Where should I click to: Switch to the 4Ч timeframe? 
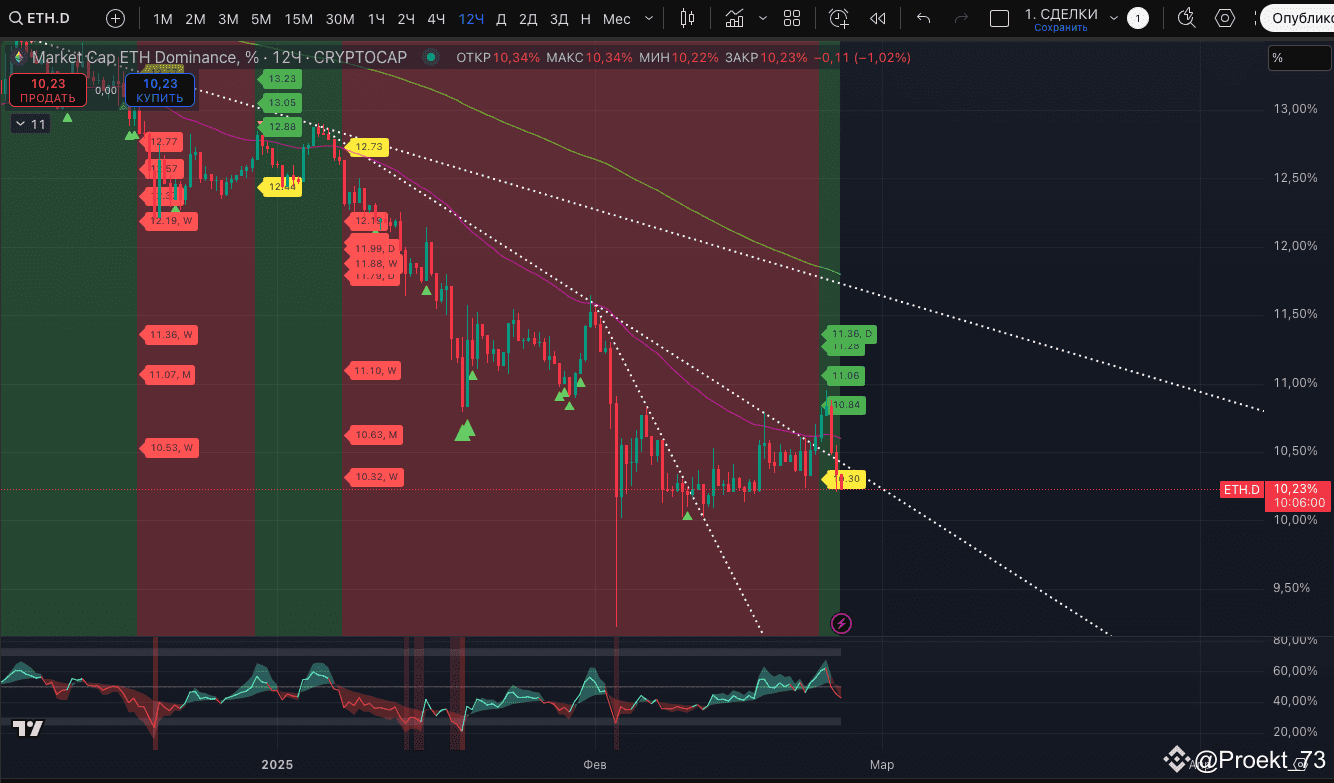pyautogui.click(x=436, y=18)
